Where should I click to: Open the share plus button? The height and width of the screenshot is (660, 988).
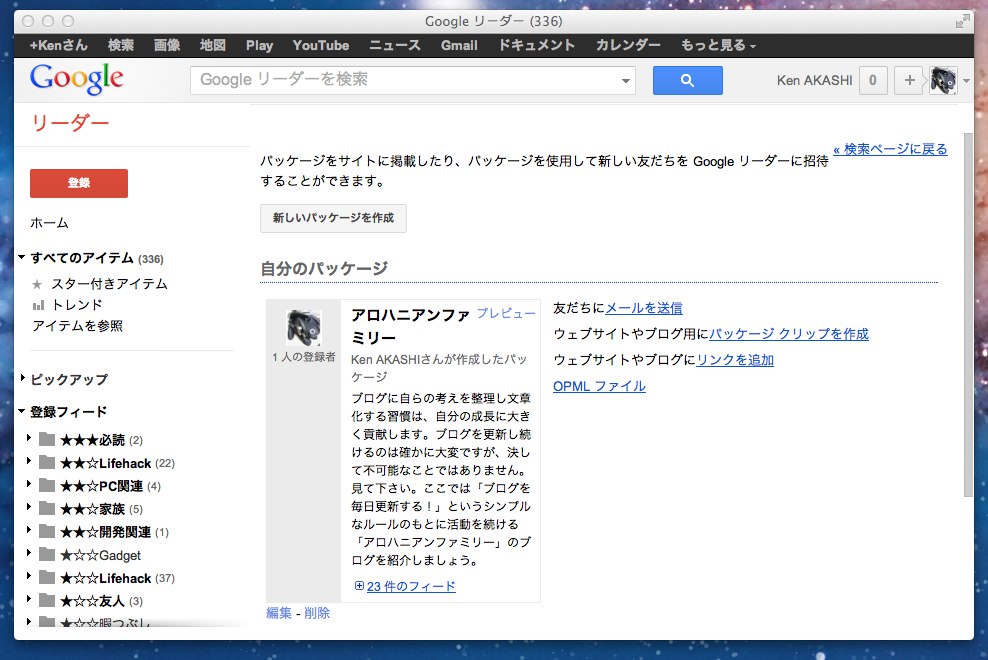(909, 80)
